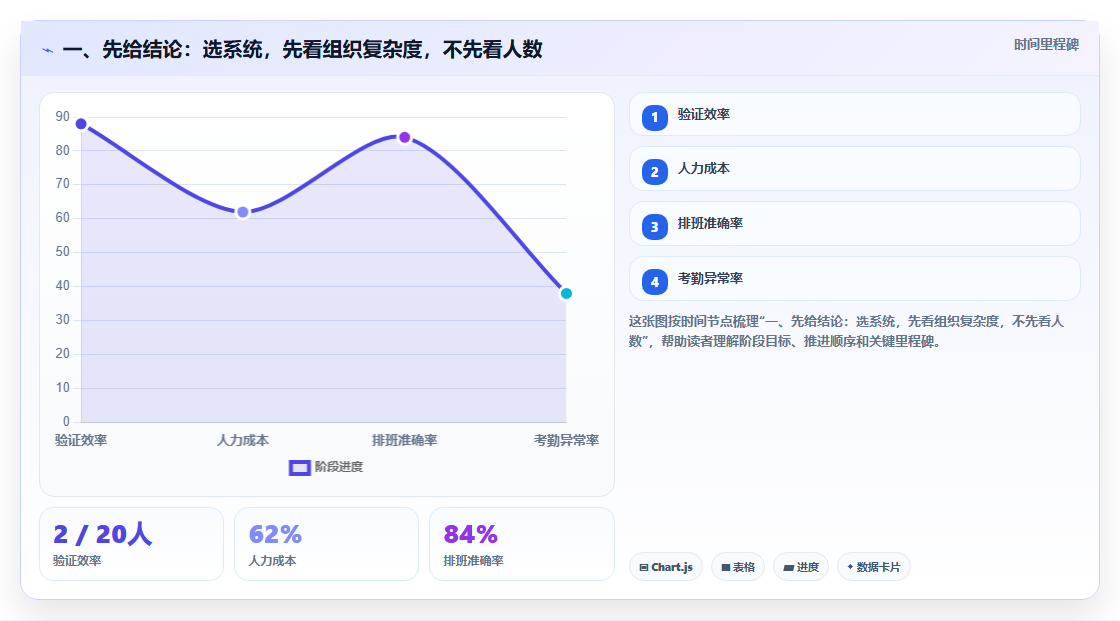Open the 验证效率 list item

(x=854, y=114)
